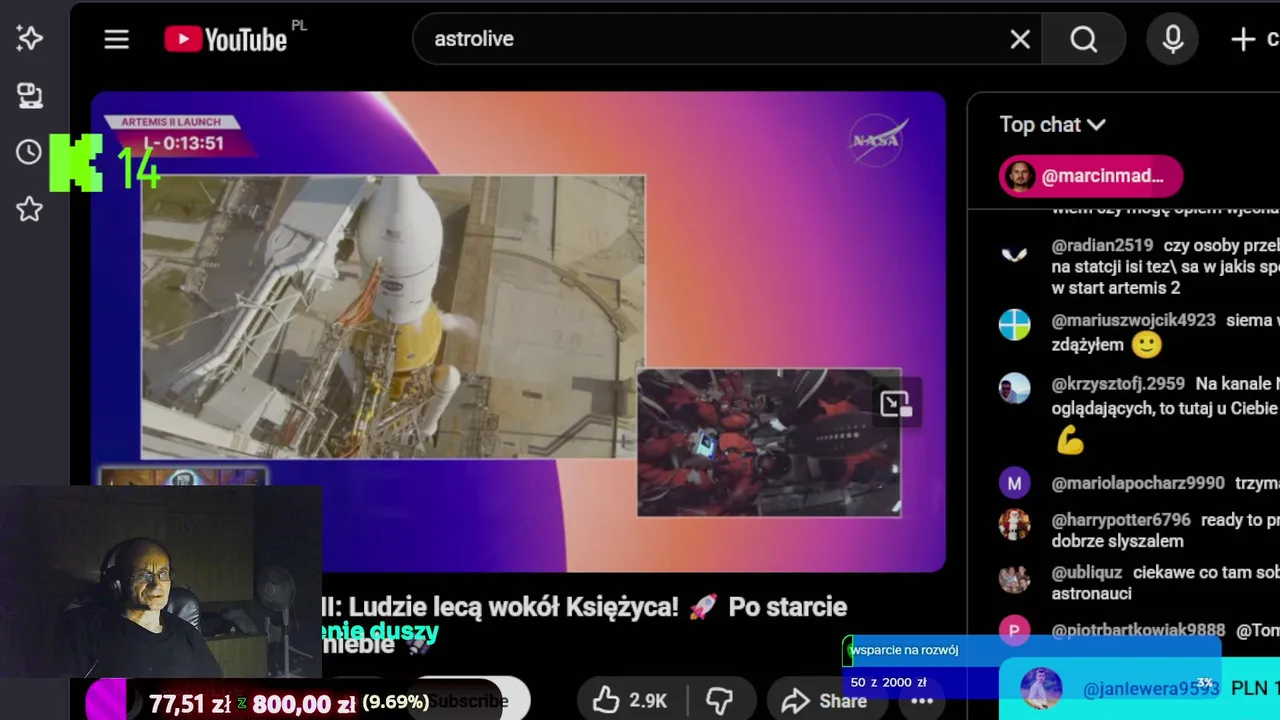The image size is (1280, 720).
Task: Open the sparkle icon in the browser sidebar
Action: 29,38
